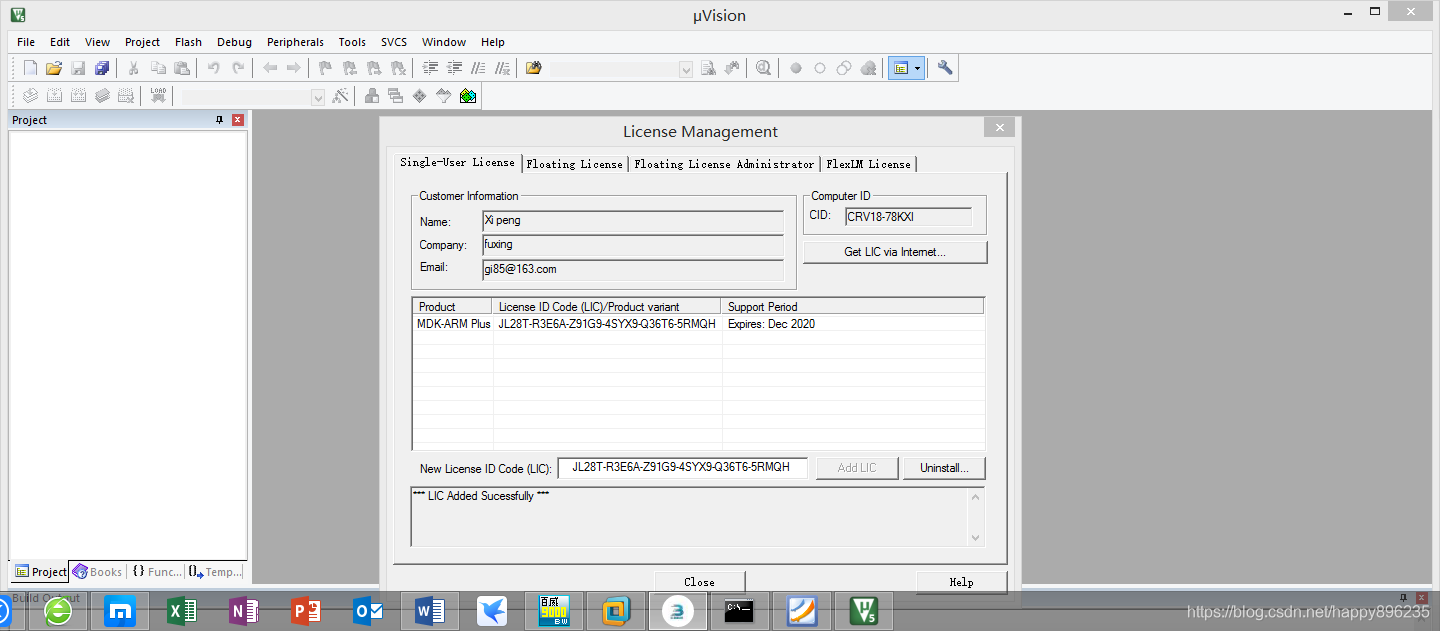This screenshot has width=1440, height=631.
Task: Open the SVCS menu
Action: pos(394,42)
